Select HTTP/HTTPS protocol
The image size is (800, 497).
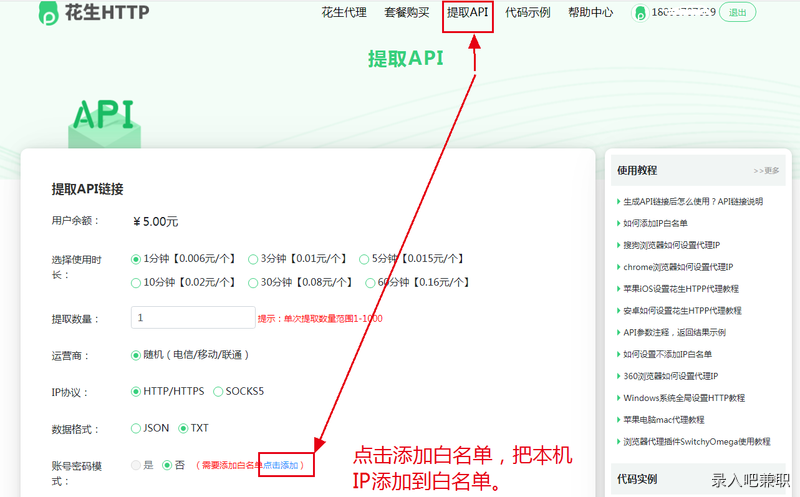pyautogui.click(x=136, y=392)
